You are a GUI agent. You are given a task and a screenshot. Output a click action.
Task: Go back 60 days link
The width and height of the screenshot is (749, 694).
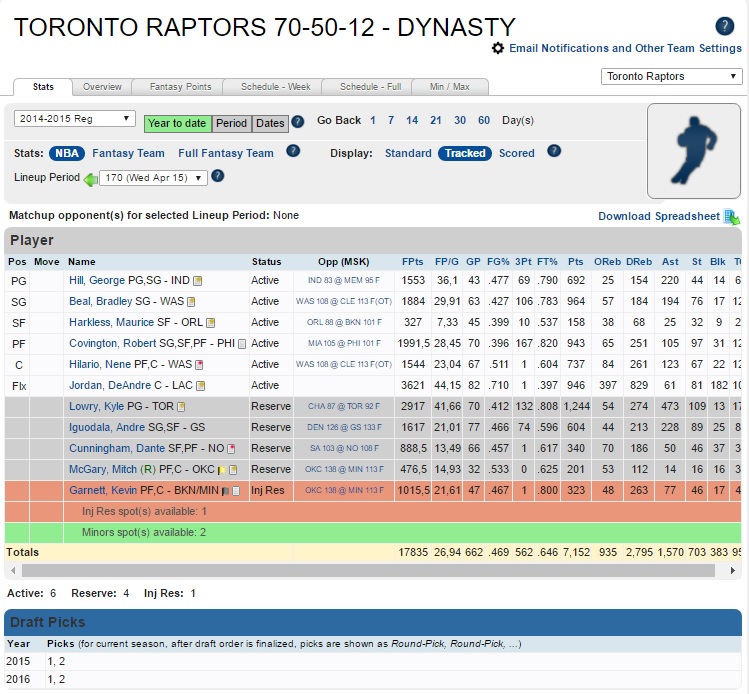click(x=483, y=120)
